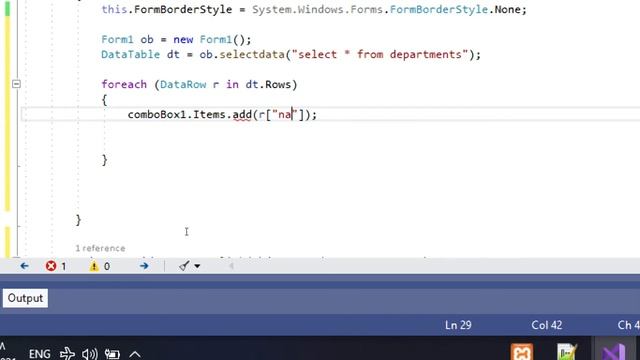Open the volume speaker tray icon

point(89,353)
